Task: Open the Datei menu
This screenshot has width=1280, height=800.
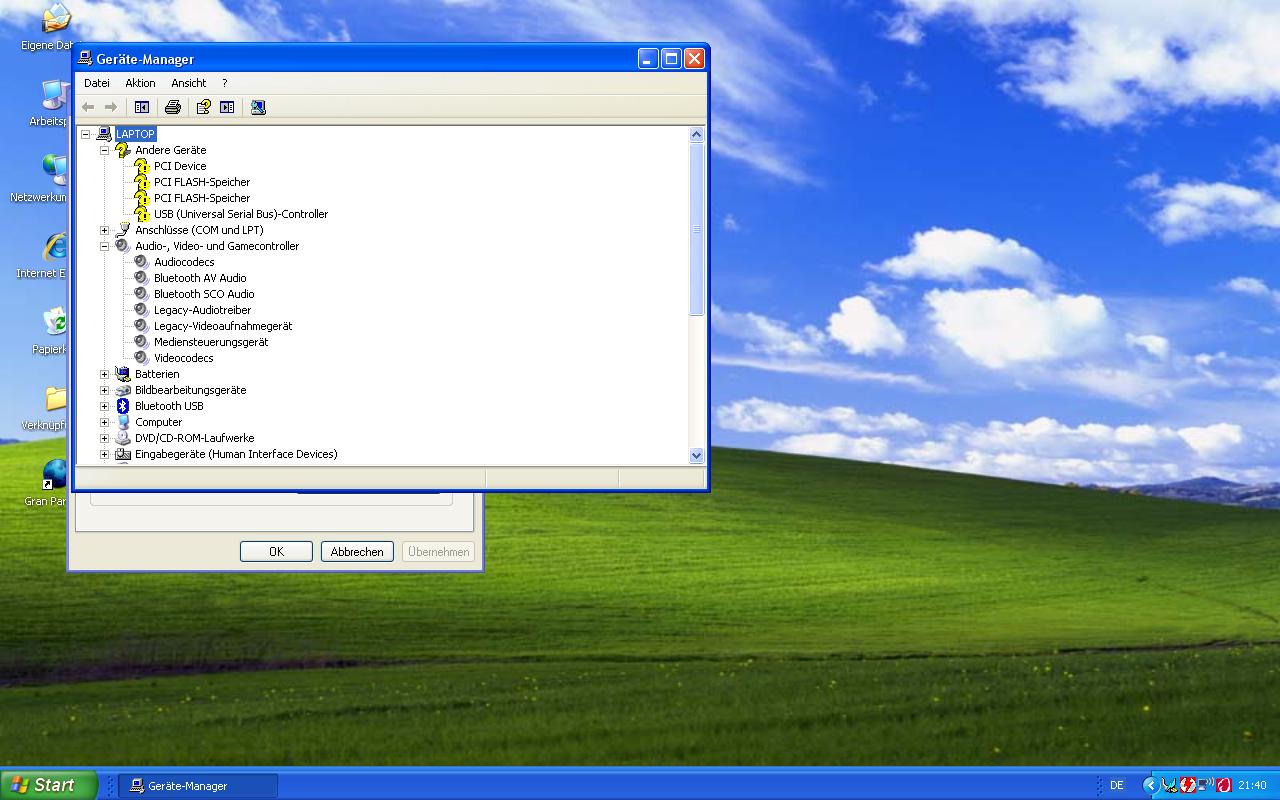Action: tap(97, 83)
